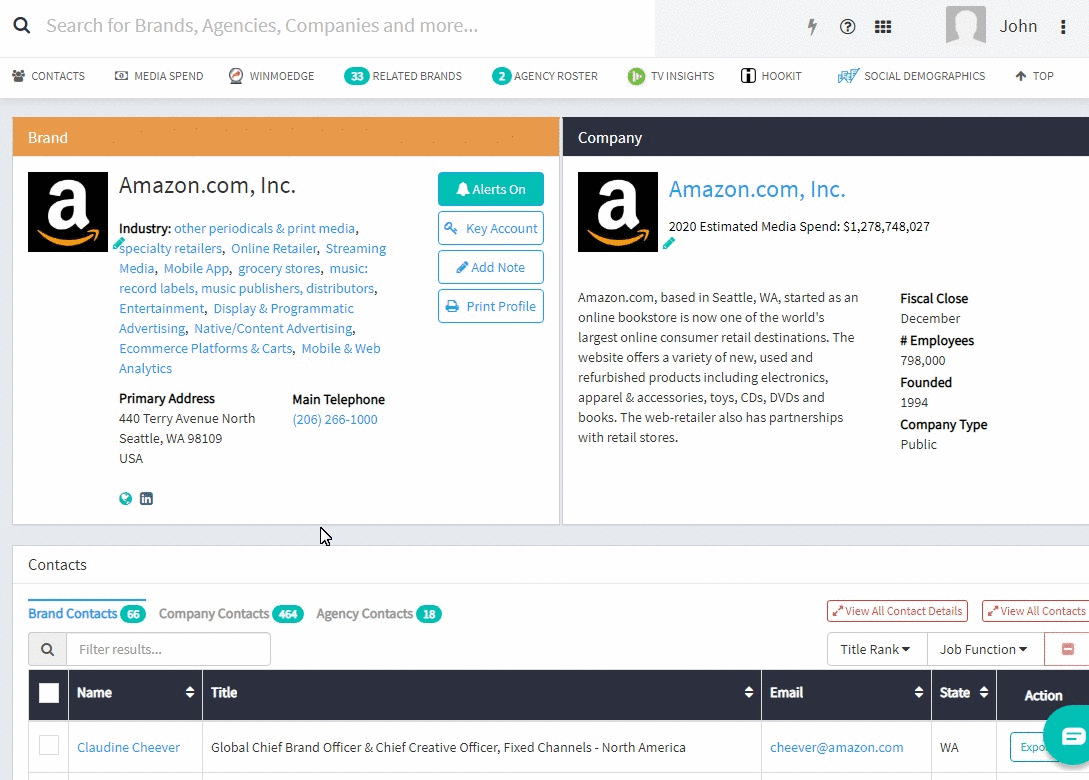This screenshot has width=1089, height=780.
Task: Click cheever@amazon.com email link
Action: [836, 747]
